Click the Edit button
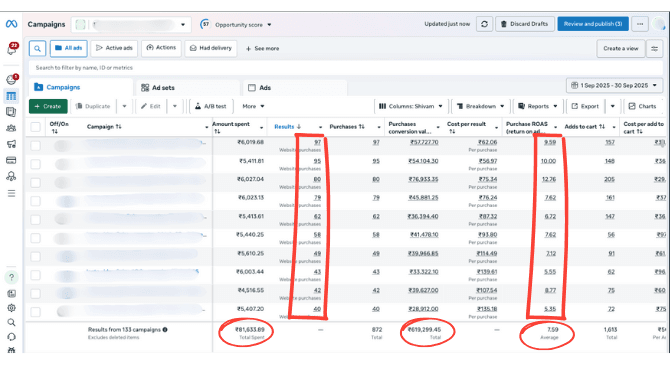This screenshot has width=670, height=376. pos(151,106)
